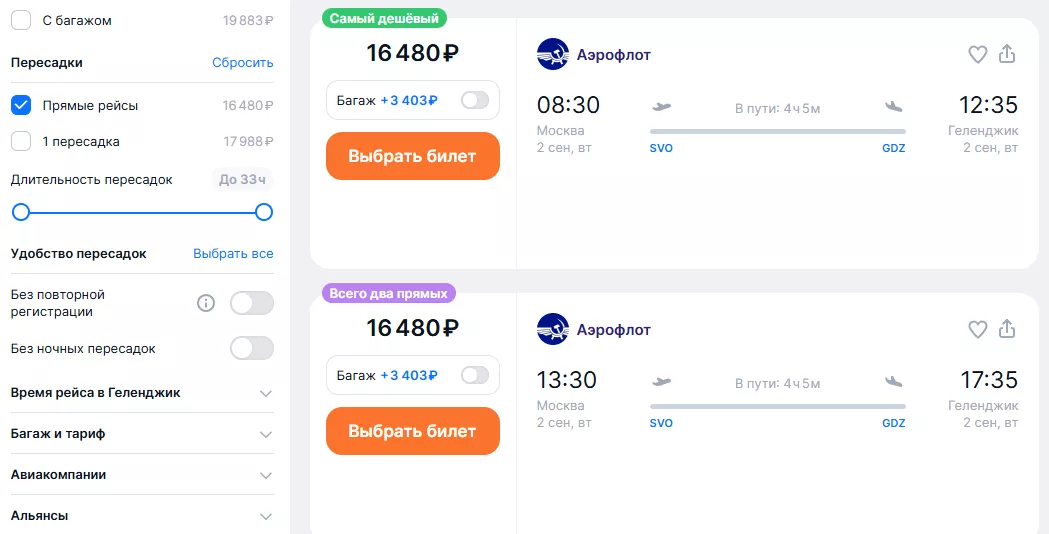Add the 13:30 flight to favorites (heart)
1049x534 pixels.
coord(978,329)
